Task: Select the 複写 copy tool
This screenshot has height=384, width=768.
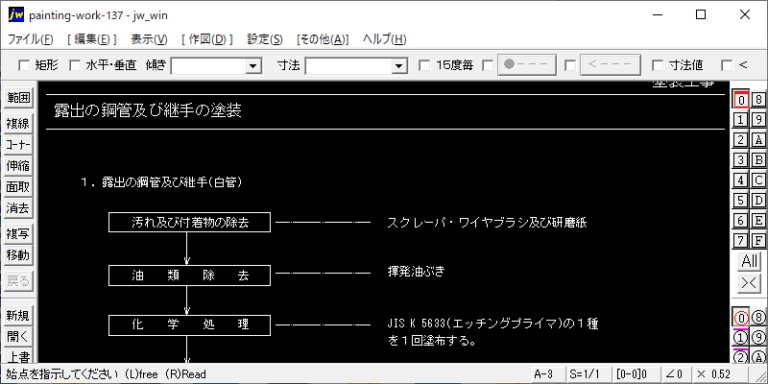Action: tap(18, 234)
